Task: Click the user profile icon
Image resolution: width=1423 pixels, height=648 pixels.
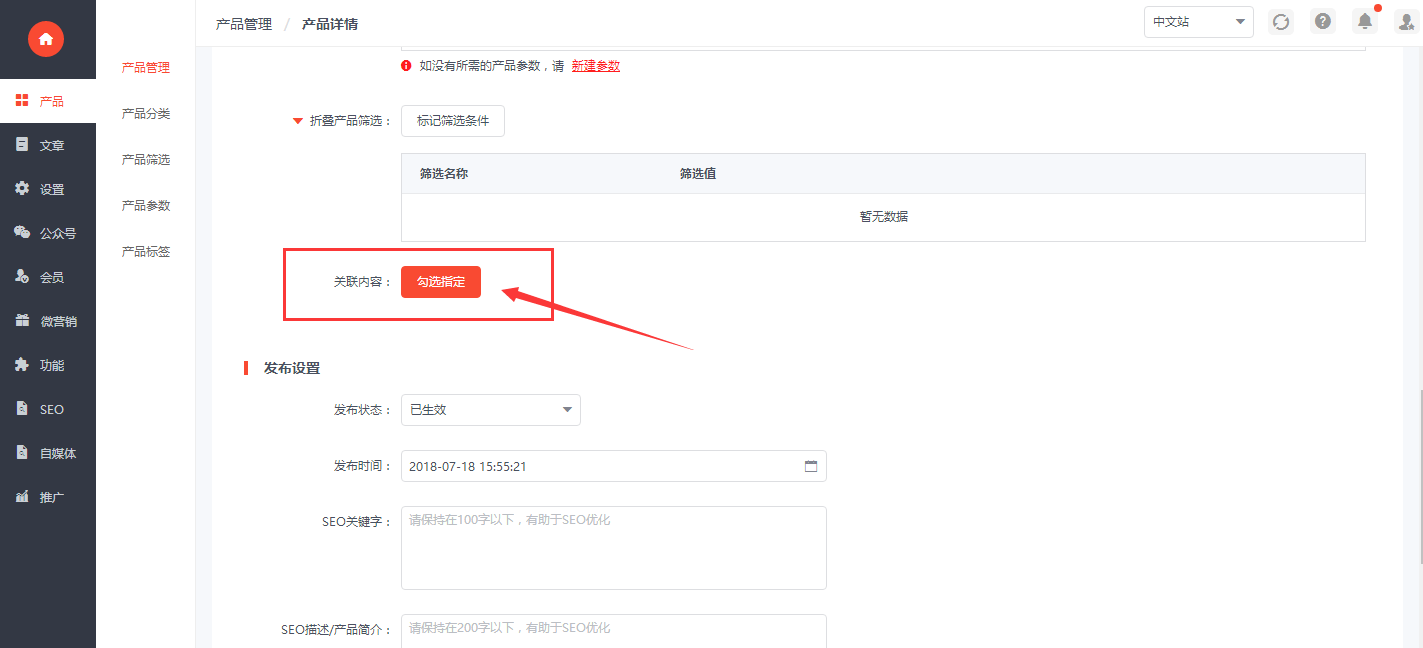Action: pyautogui.click(x=1406, y=22)
